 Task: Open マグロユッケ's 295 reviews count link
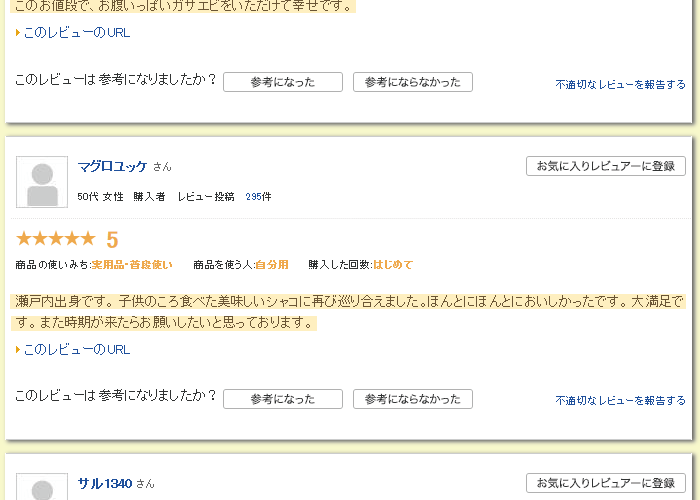click(x=258, y=197)
